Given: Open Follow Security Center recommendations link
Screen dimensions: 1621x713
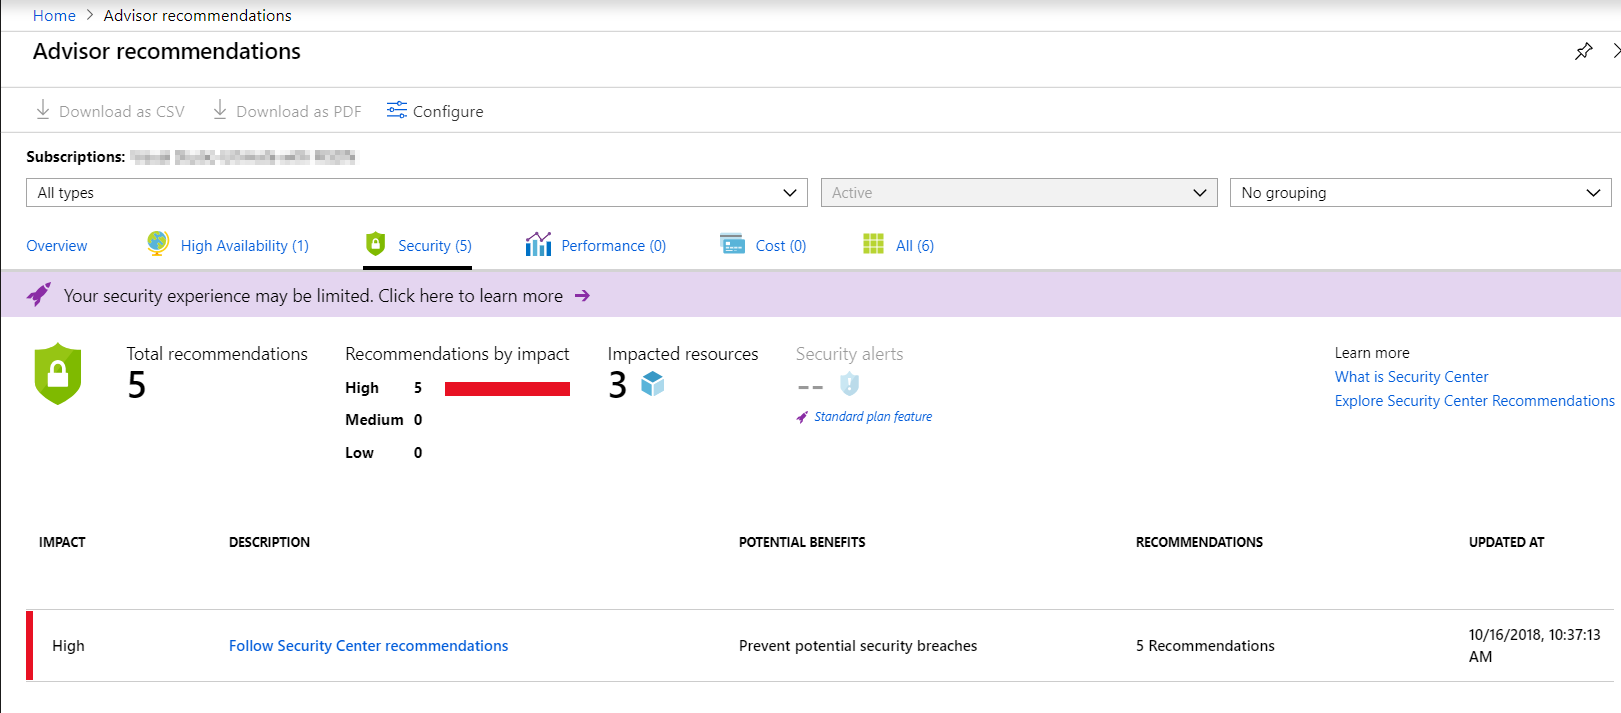Looking at the screenshot, I should click(x=368, y=646).
